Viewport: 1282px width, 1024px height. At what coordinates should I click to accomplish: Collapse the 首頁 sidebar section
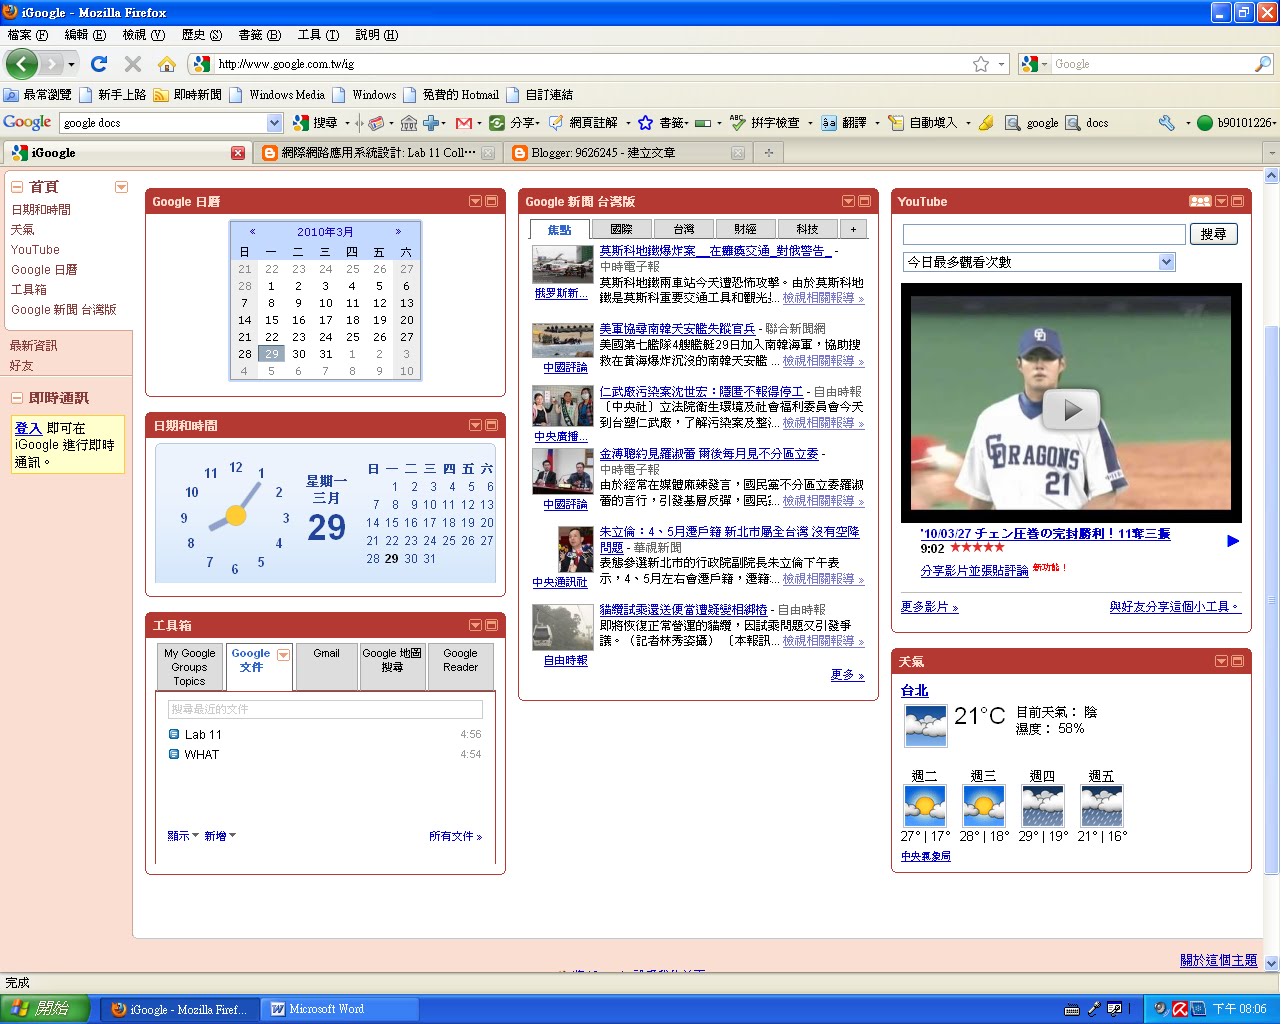(x=17, y=187)
